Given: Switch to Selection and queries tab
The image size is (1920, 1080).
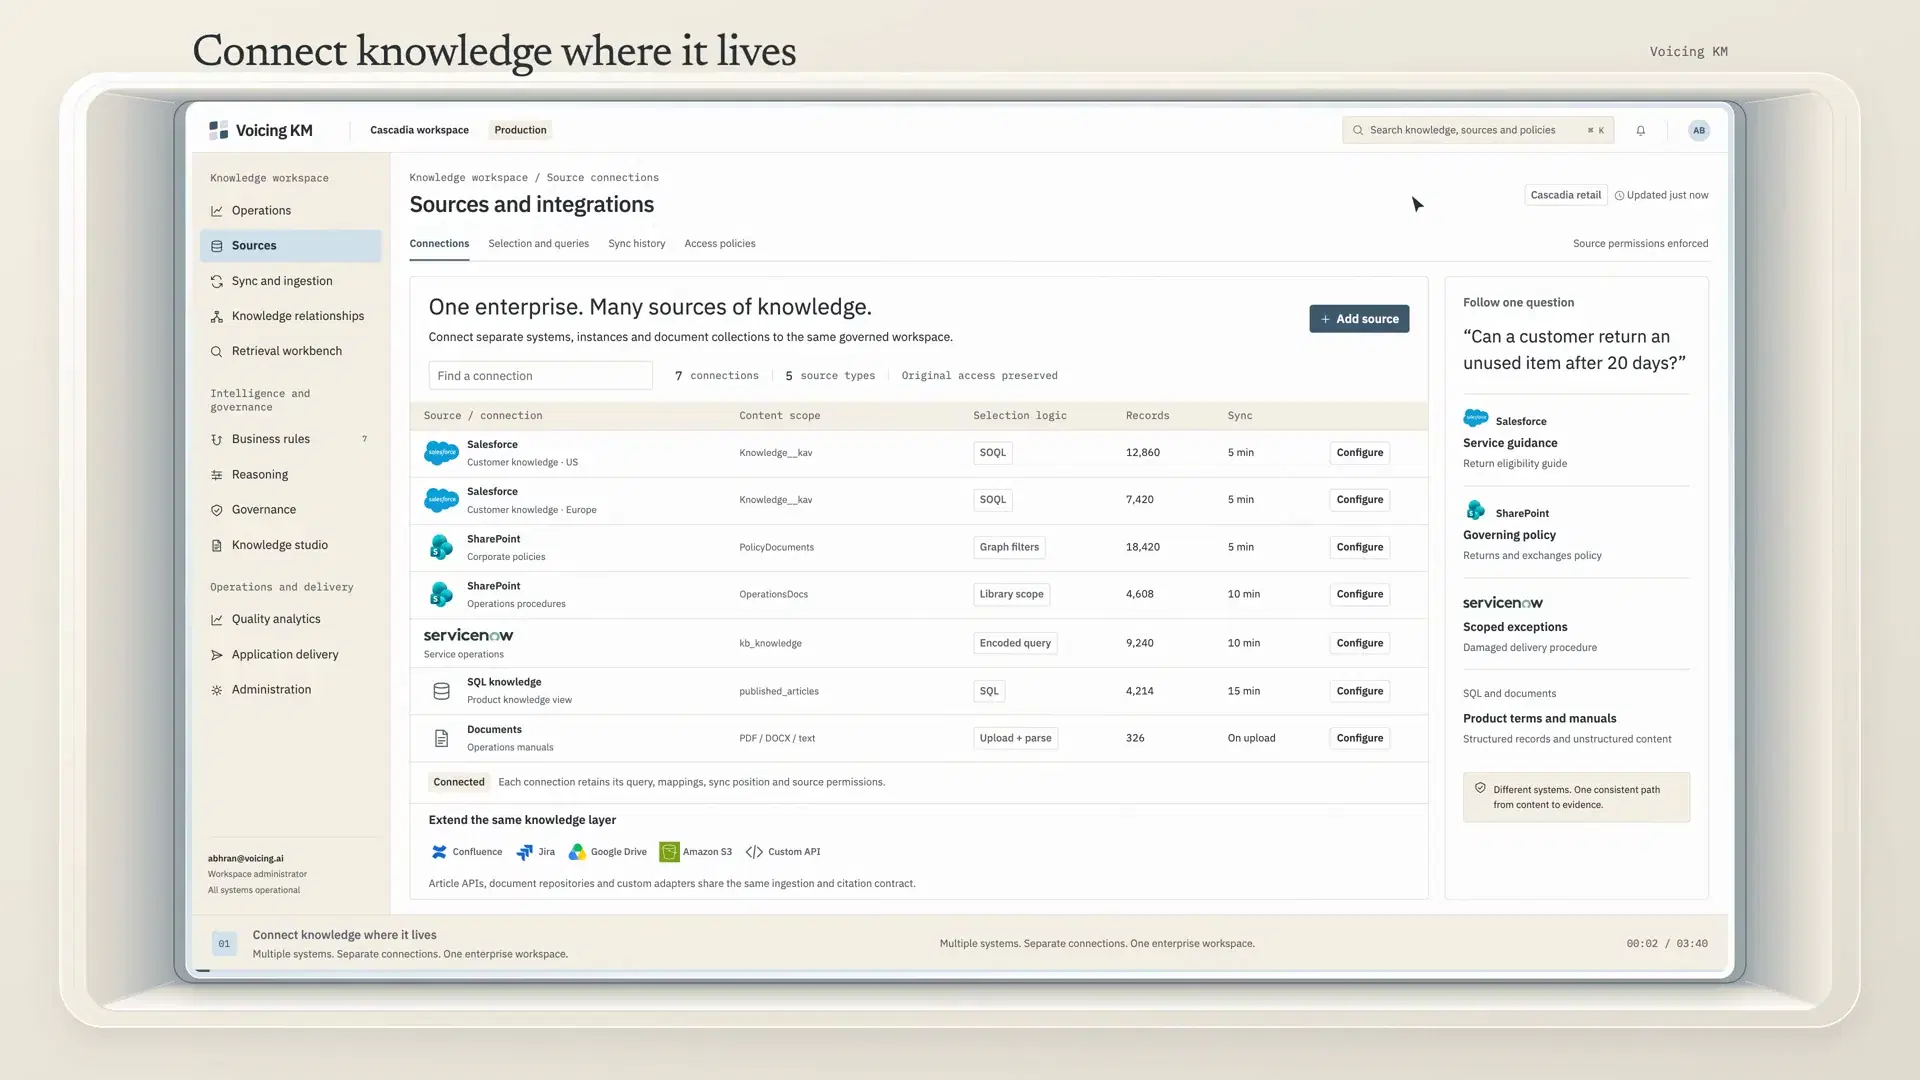Looking at the screenshot, I should click(x=538, y=244).
